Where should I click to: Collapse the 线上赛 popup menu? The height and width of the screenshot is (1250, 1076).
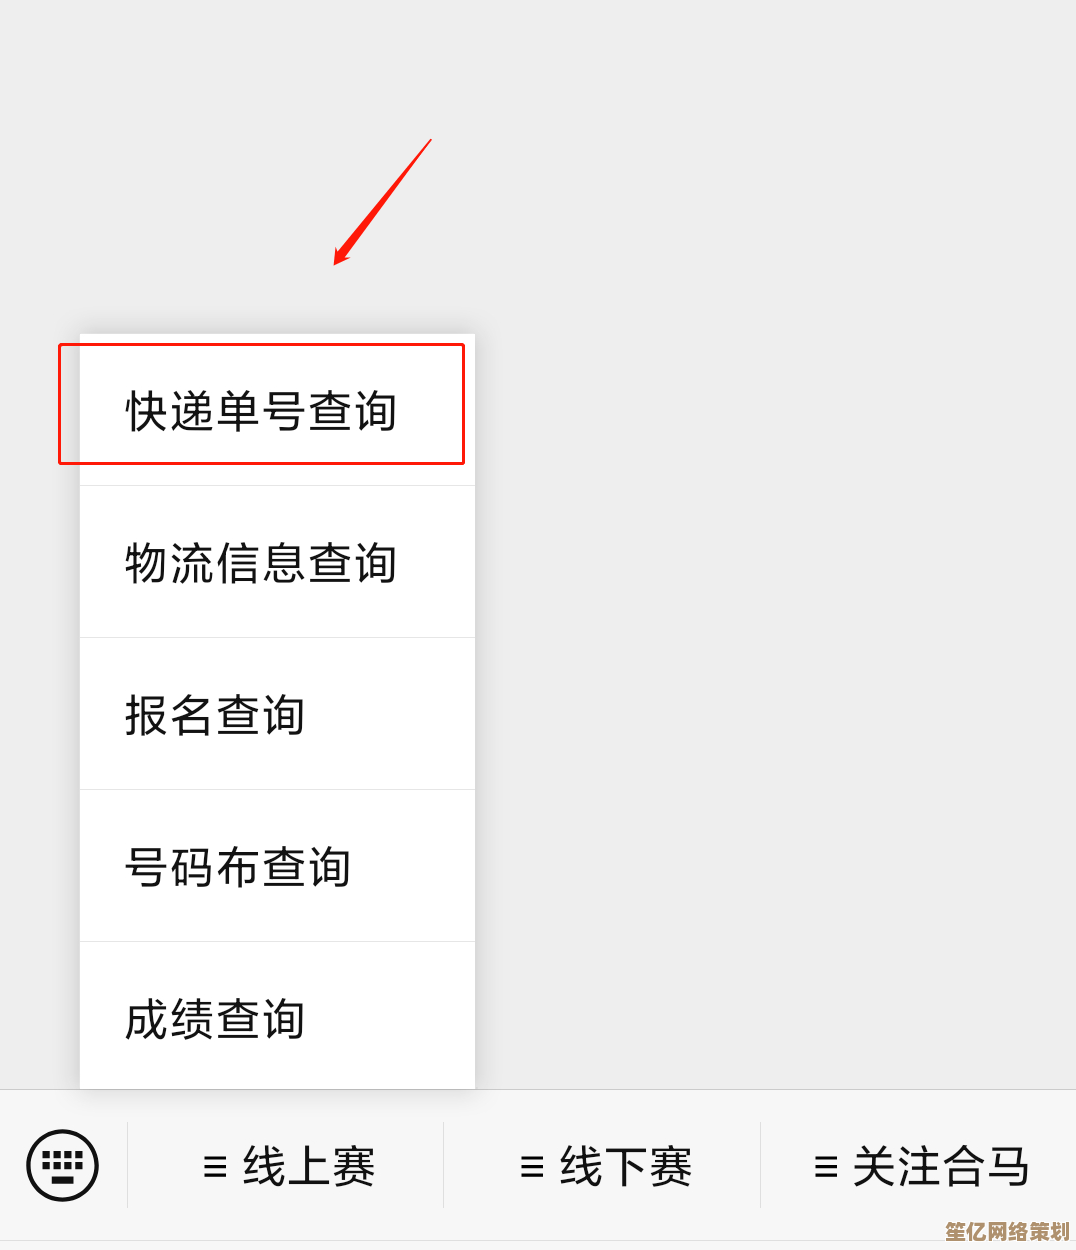pyautogui.click(x=286, y=1166)
